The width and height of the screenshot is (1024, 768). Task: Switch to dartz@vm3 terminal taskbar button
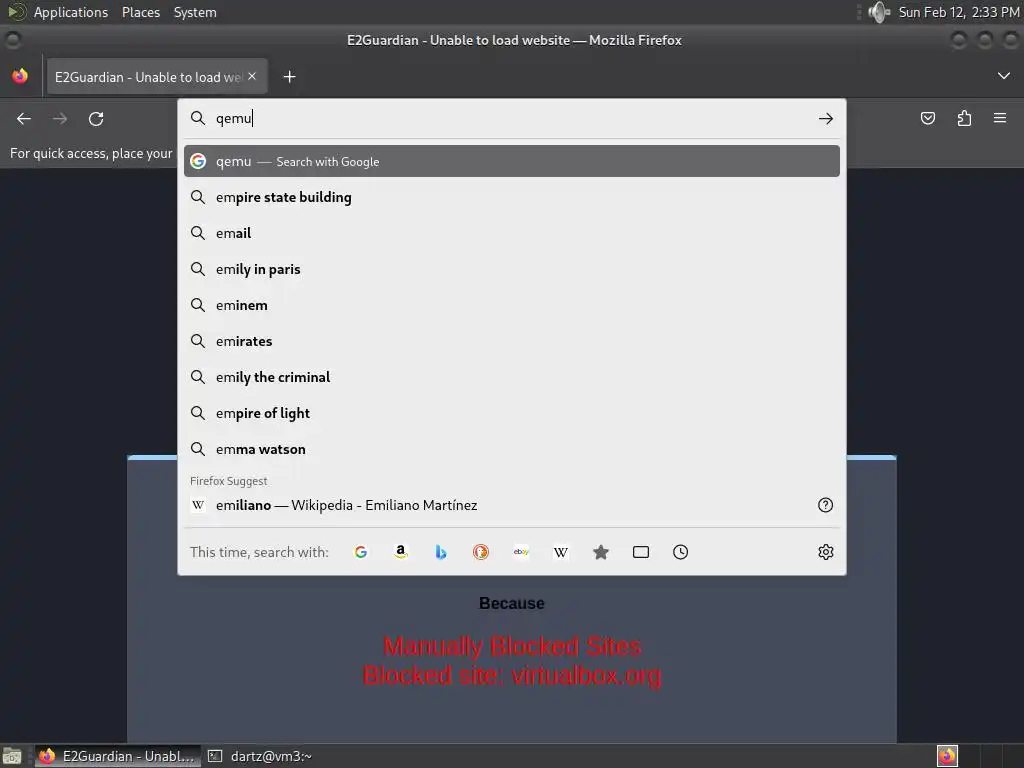(x=260, y=756)
